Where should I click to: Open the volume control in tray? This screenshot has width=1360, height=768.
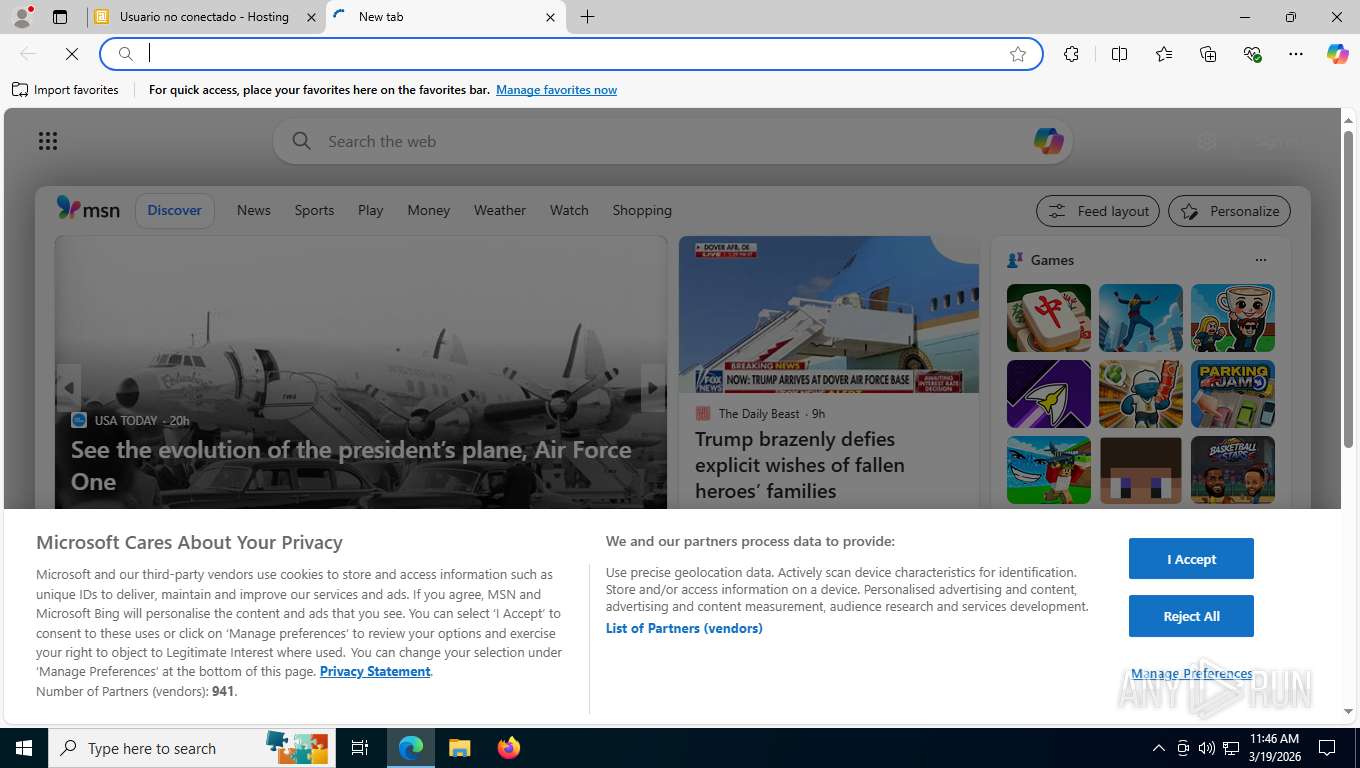pos(1206,748)
